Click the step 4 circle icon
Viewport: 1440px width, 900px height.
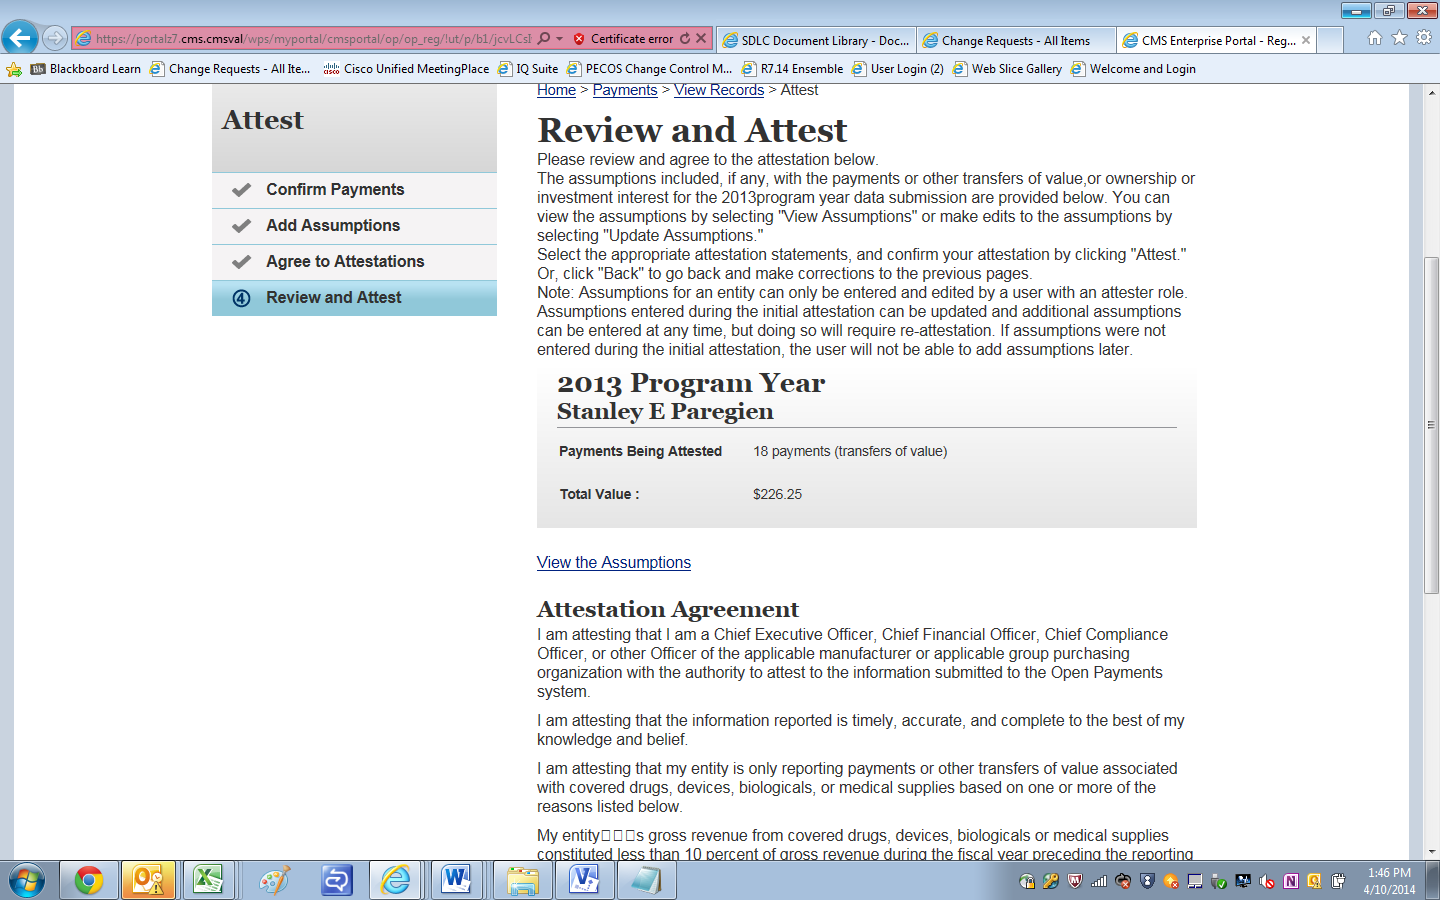pos(241,298)
